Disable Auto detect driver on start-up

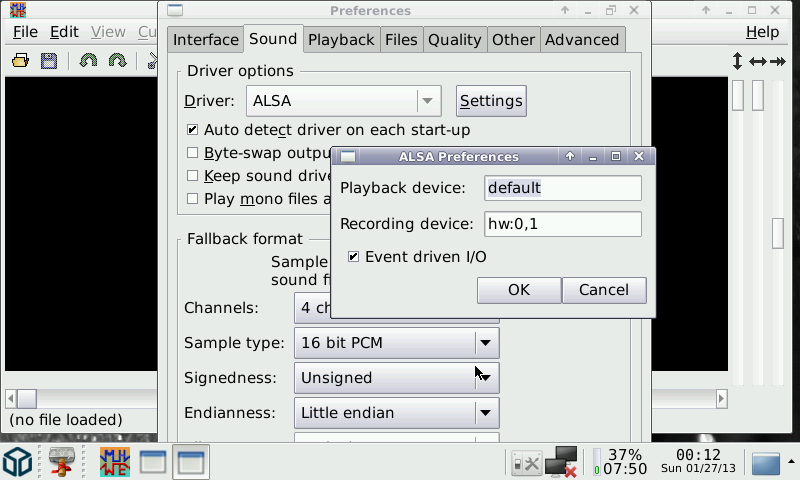193,130
